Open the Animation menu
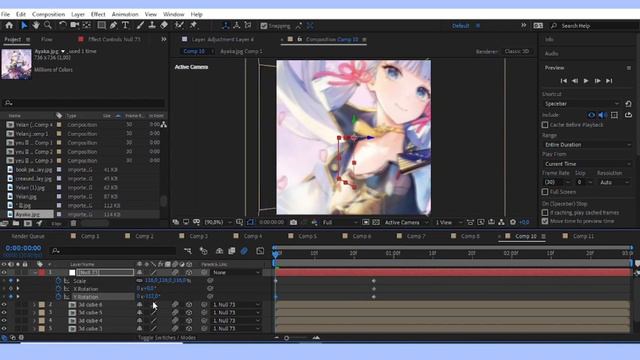Image resolution: width=640 pixels, height=360 pixels. pos(125,14)
